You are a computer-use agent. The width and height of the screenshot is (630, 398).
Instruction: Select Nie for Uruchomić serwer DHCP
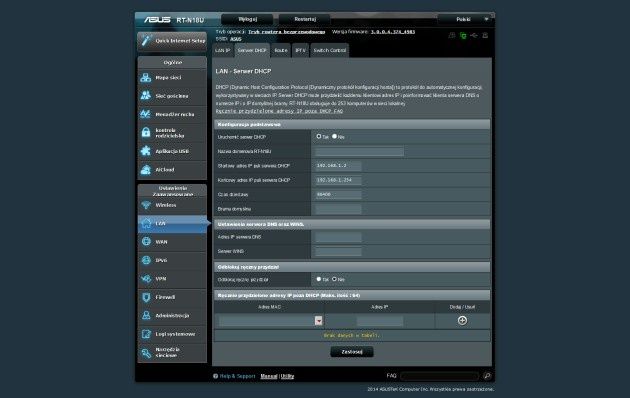coord(335,137)
